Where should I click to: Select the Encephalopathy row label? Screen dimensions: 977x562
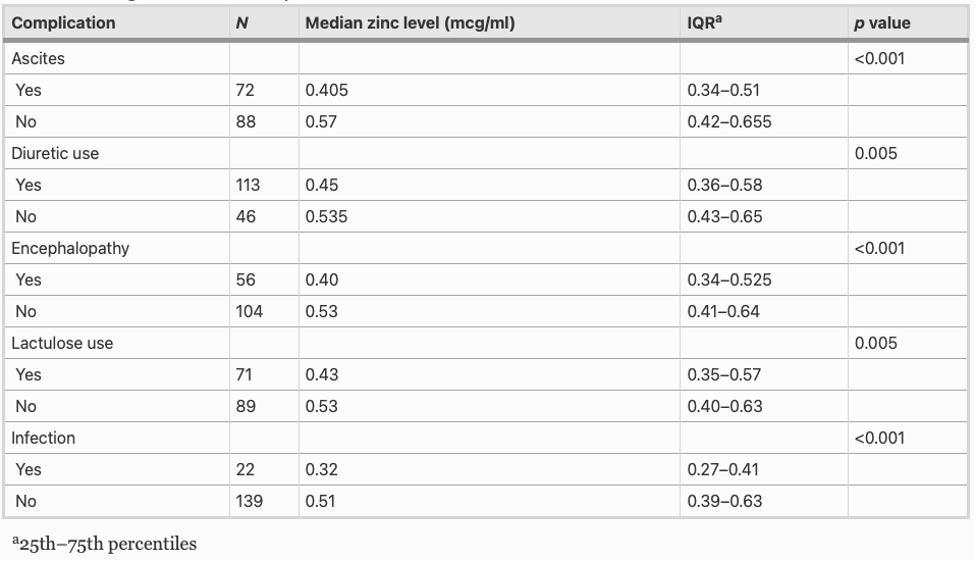70,249
